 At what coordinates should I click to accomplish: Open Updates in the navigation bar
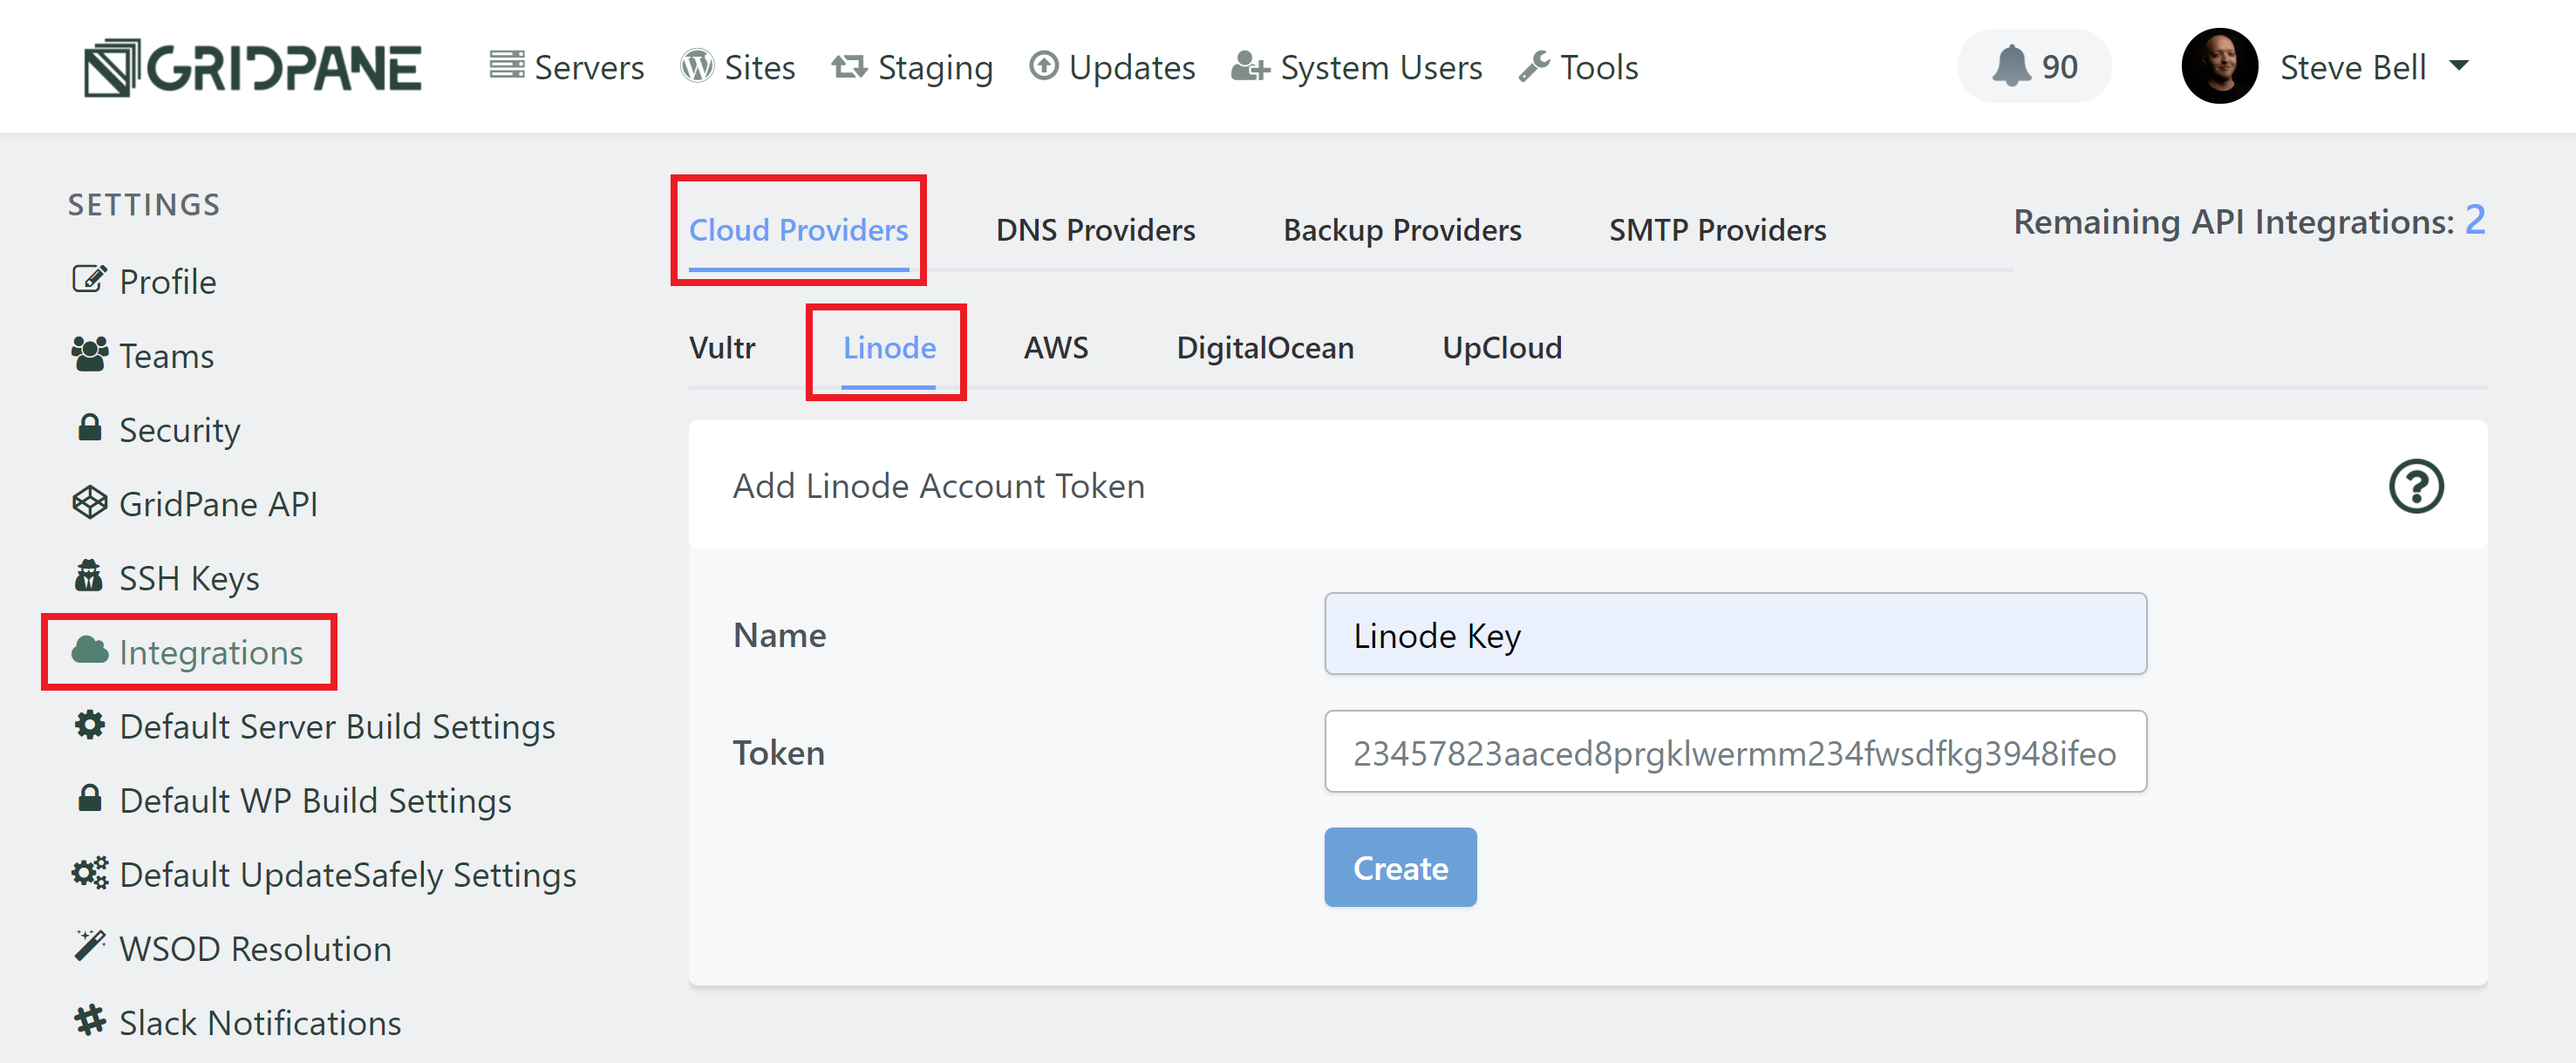coord(1112,67)
